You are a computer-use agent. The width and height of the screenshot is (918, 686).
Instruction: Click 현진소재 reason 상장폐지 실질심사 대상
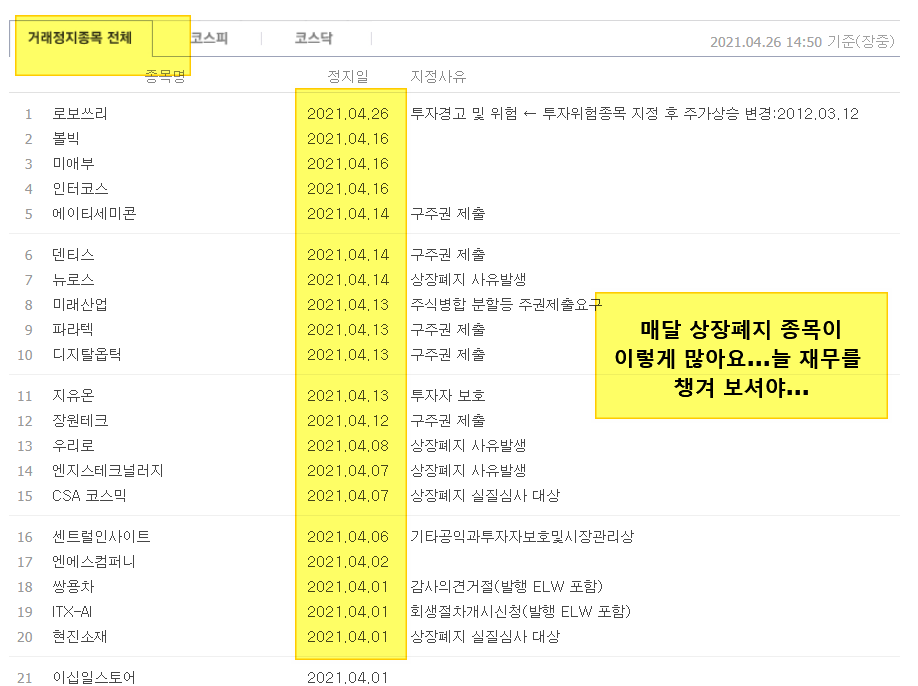click(485, 637)
